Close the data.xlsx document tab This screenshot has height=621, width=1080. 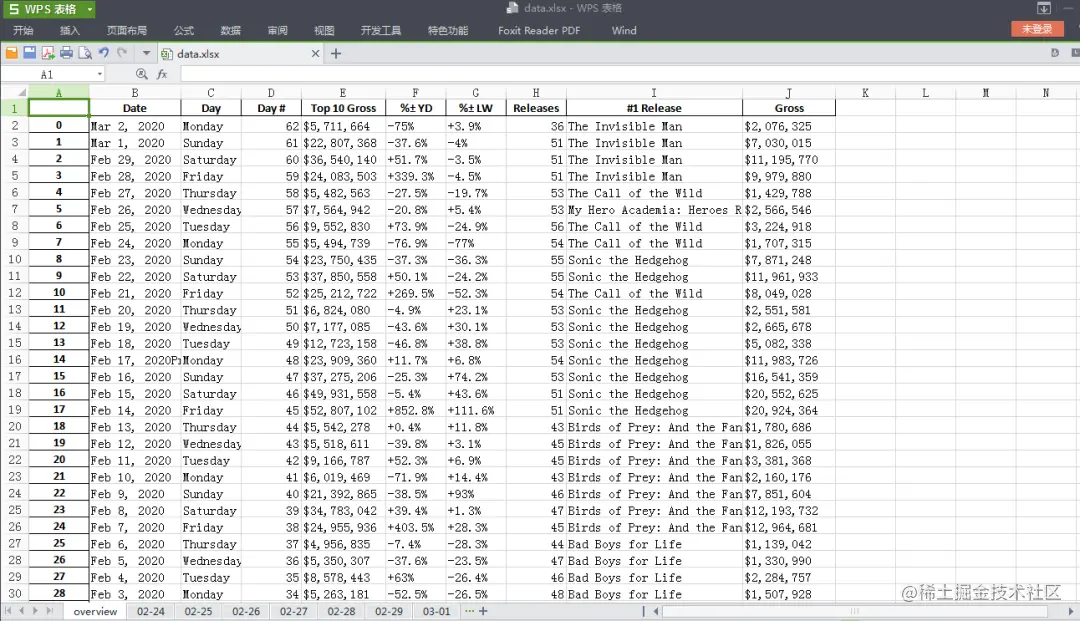pyautogui.click(x=315, y=54)
